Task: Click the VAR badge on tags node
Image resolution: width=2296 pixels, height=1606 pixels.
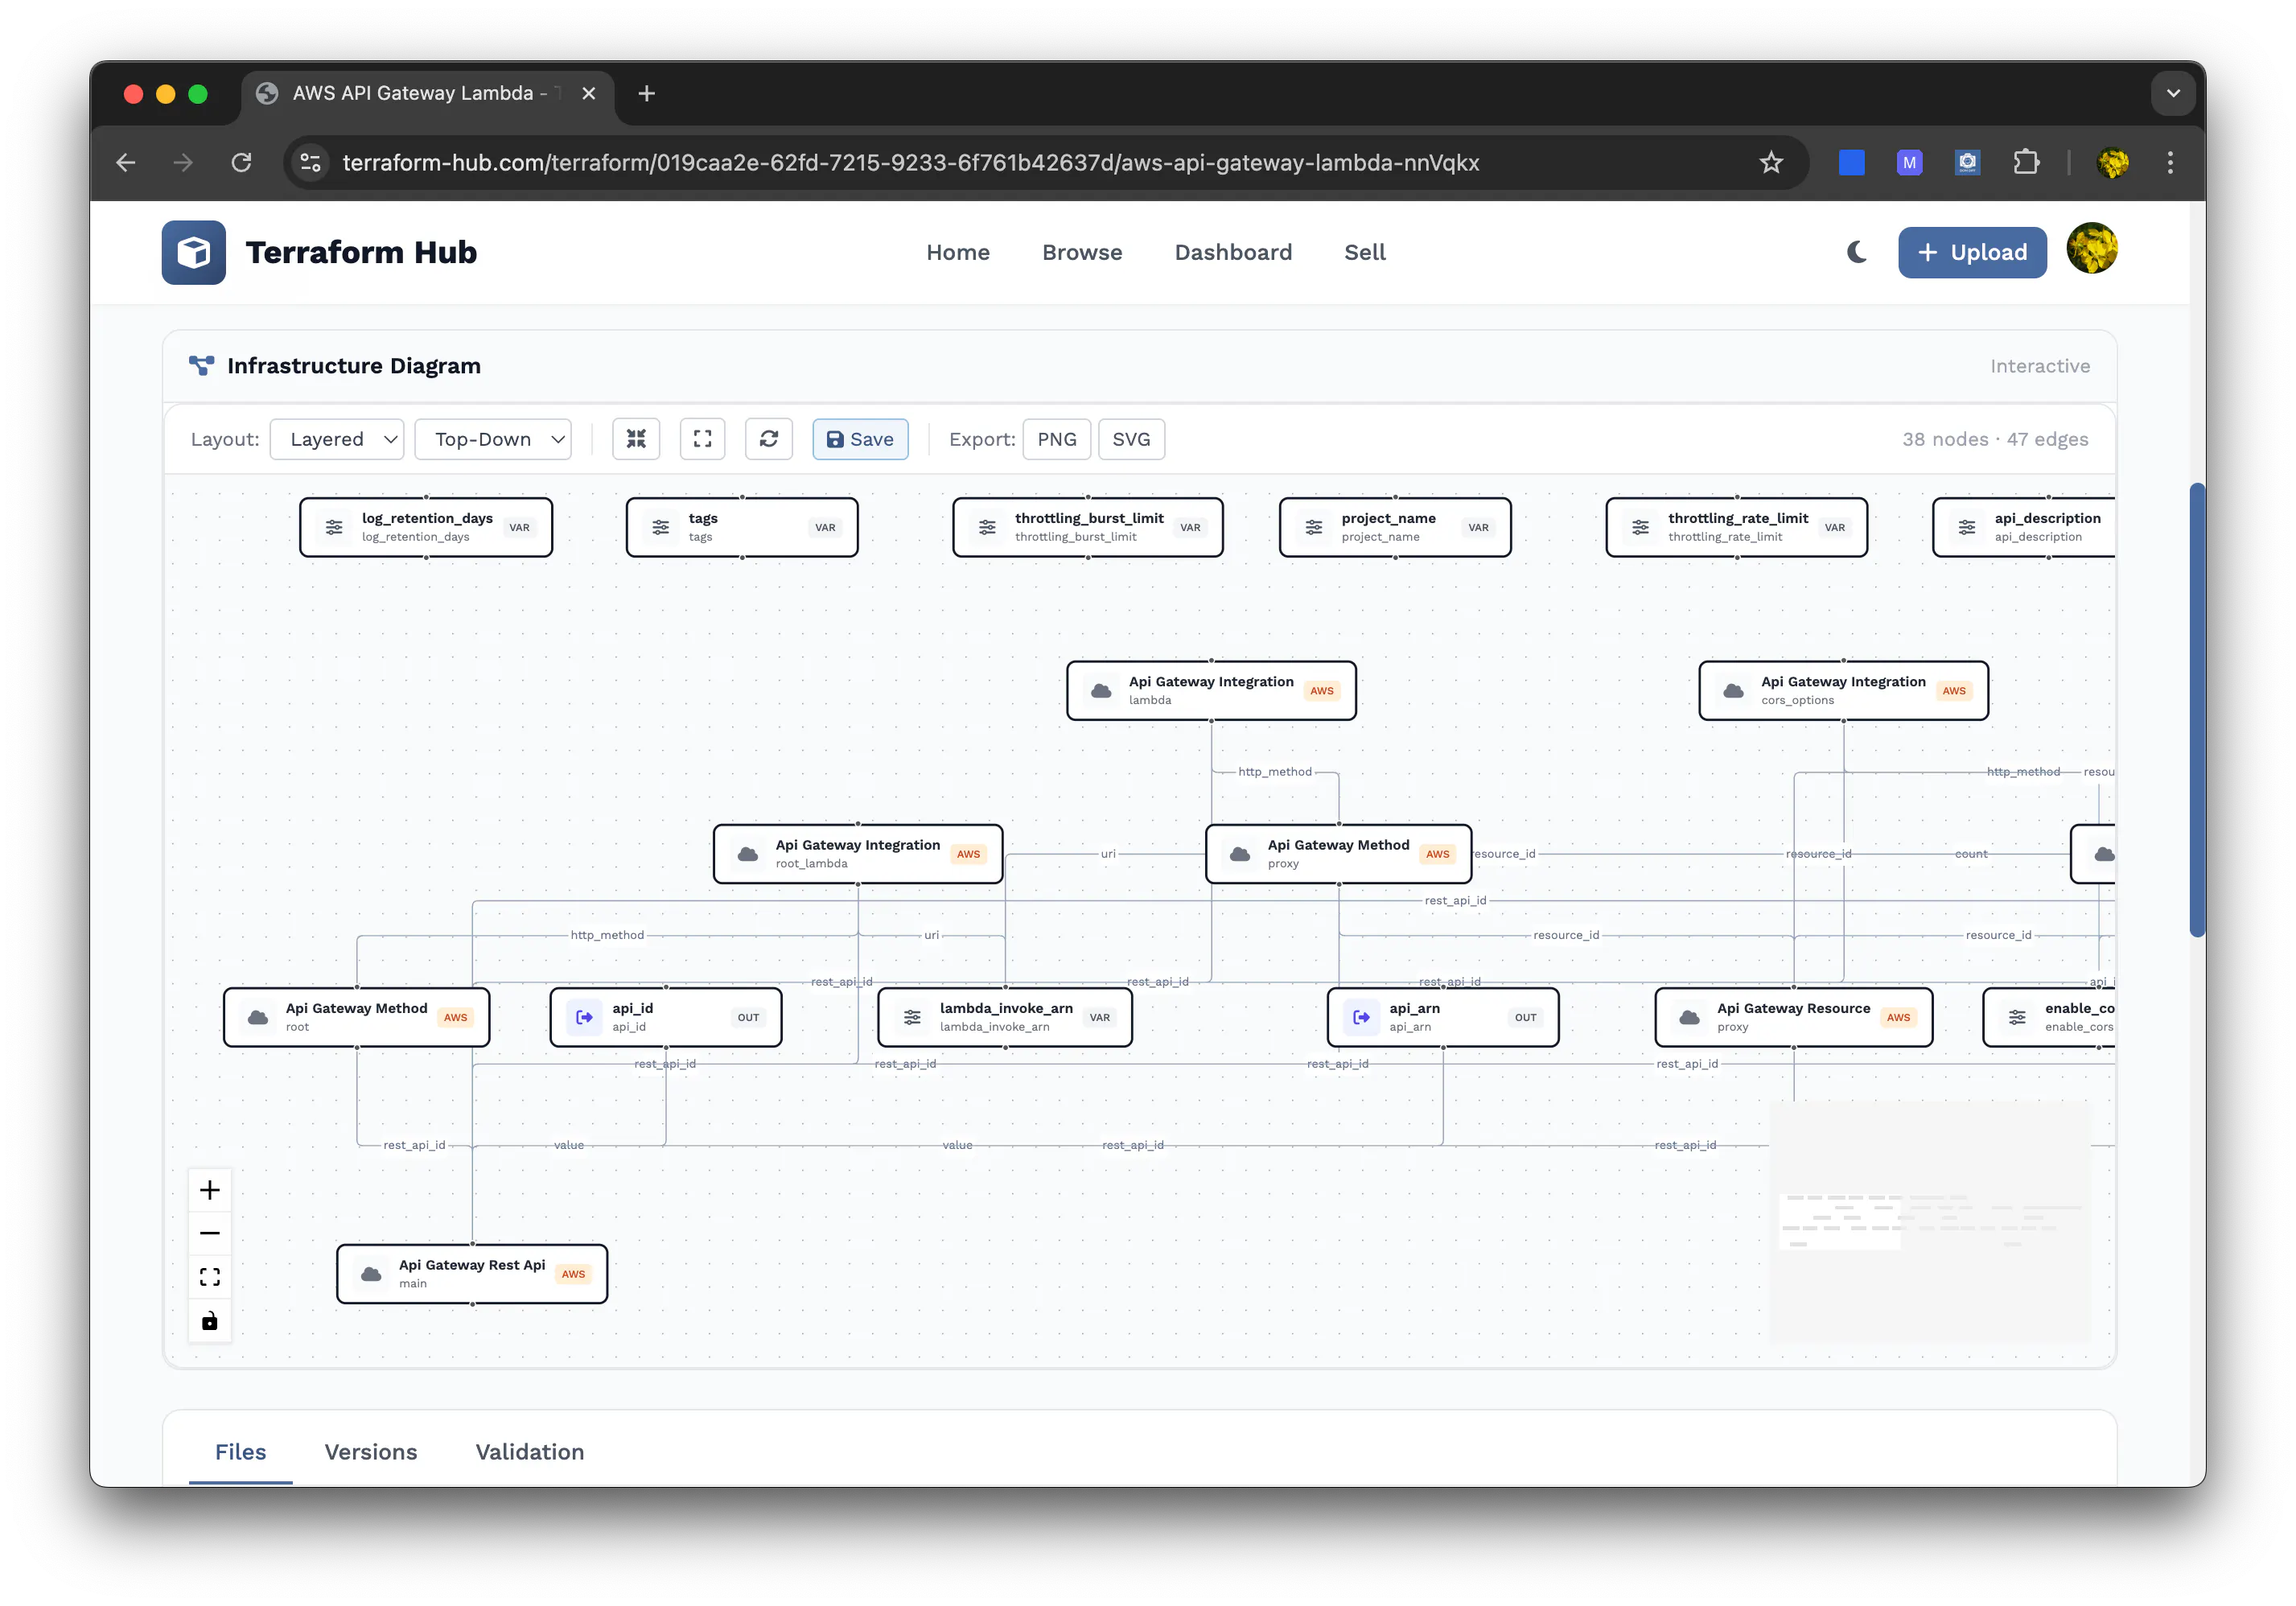Action: point(825,527)
